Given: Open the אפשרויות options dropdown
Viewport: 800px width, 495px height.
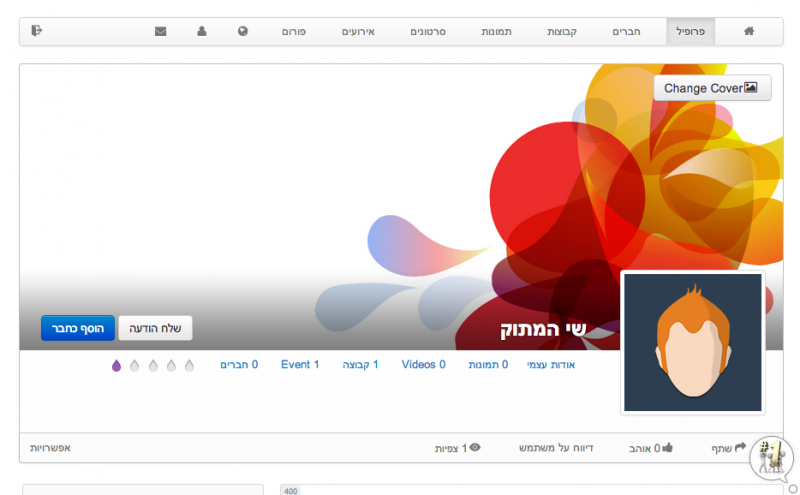Looking at the screenshot, I should (x=50, y=448).
